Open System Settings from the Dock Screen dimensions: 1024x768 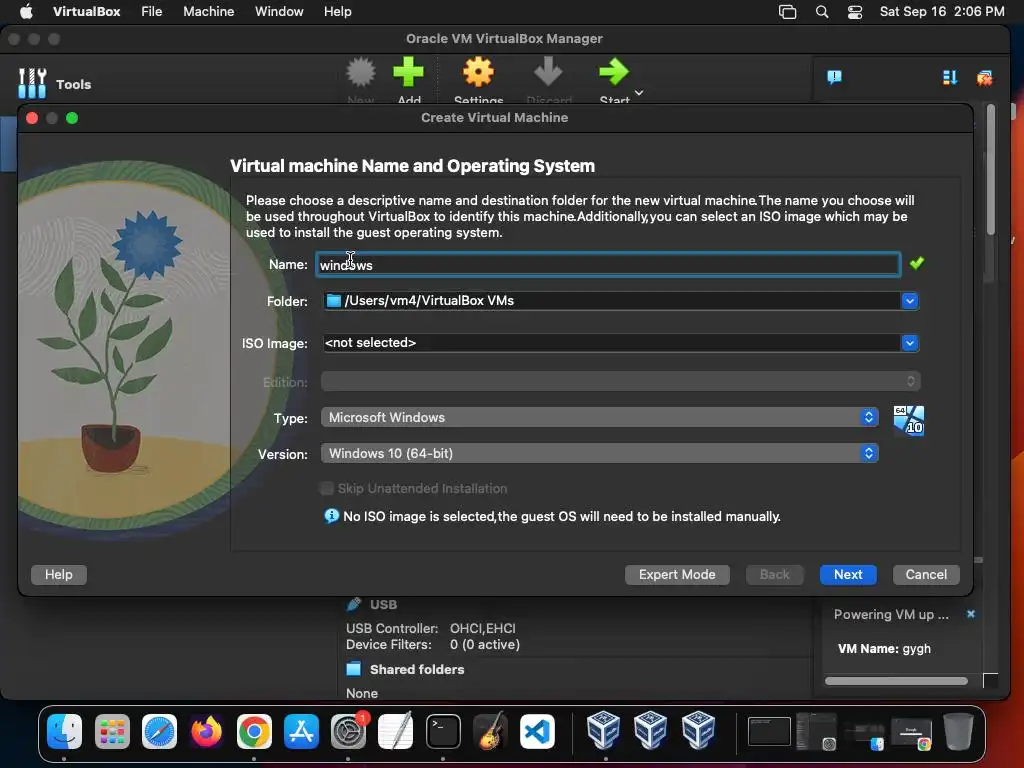(x=349, y=731)
